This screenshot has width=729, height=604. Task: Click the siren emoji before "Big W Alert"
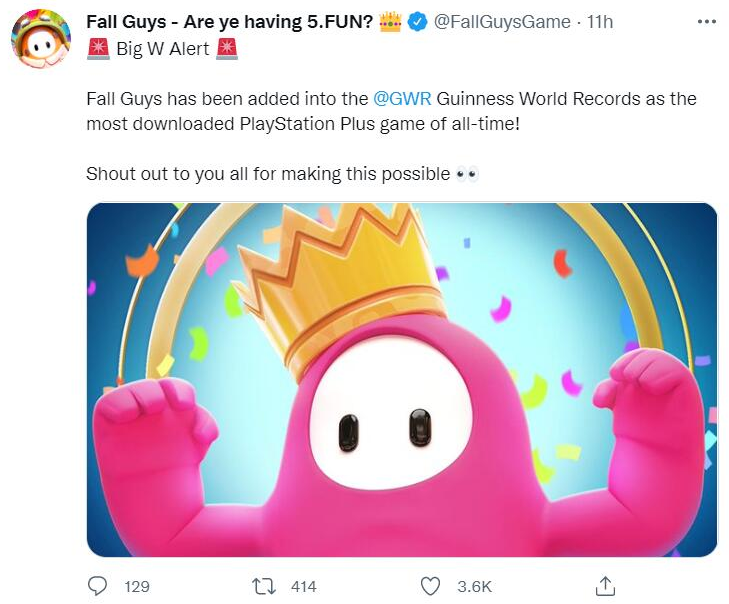99,47
